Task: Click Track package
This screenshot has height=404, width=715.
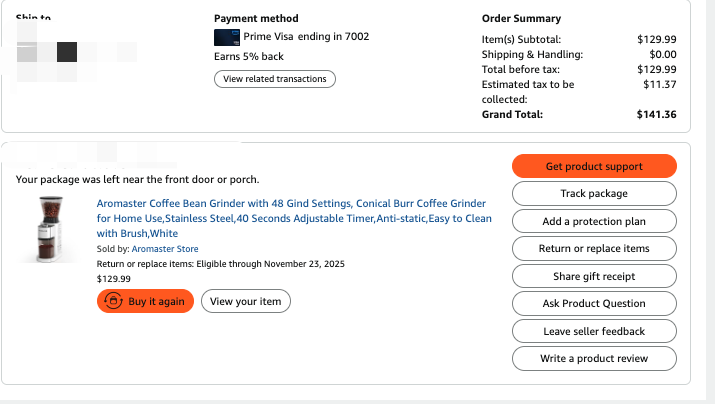Action: pos(594,193)
